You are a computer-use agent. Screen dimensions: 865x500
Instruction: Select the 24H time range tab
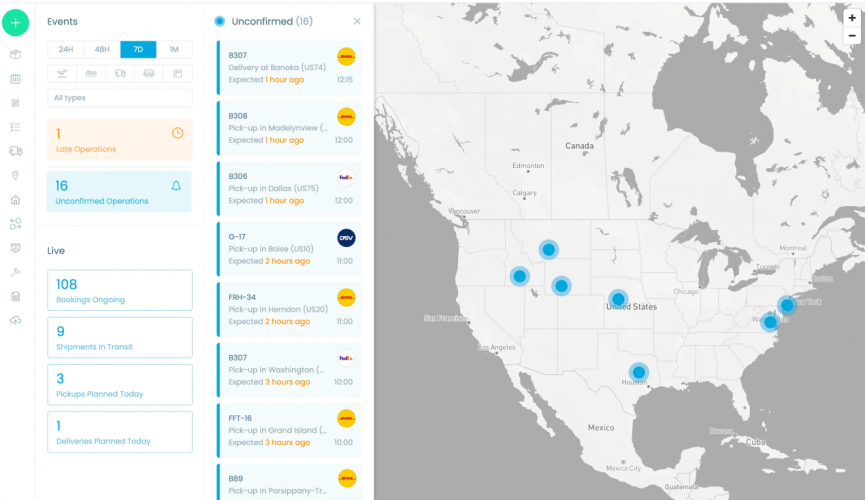pos(66,49)
